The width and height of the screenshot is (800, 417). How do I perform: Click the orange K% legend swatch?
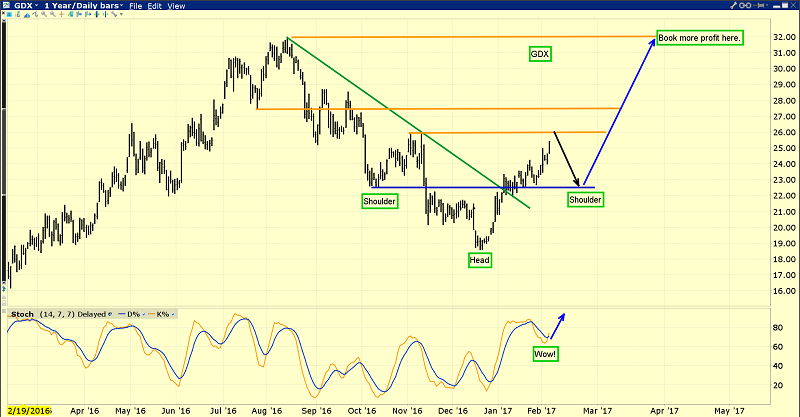click(151, 314)
